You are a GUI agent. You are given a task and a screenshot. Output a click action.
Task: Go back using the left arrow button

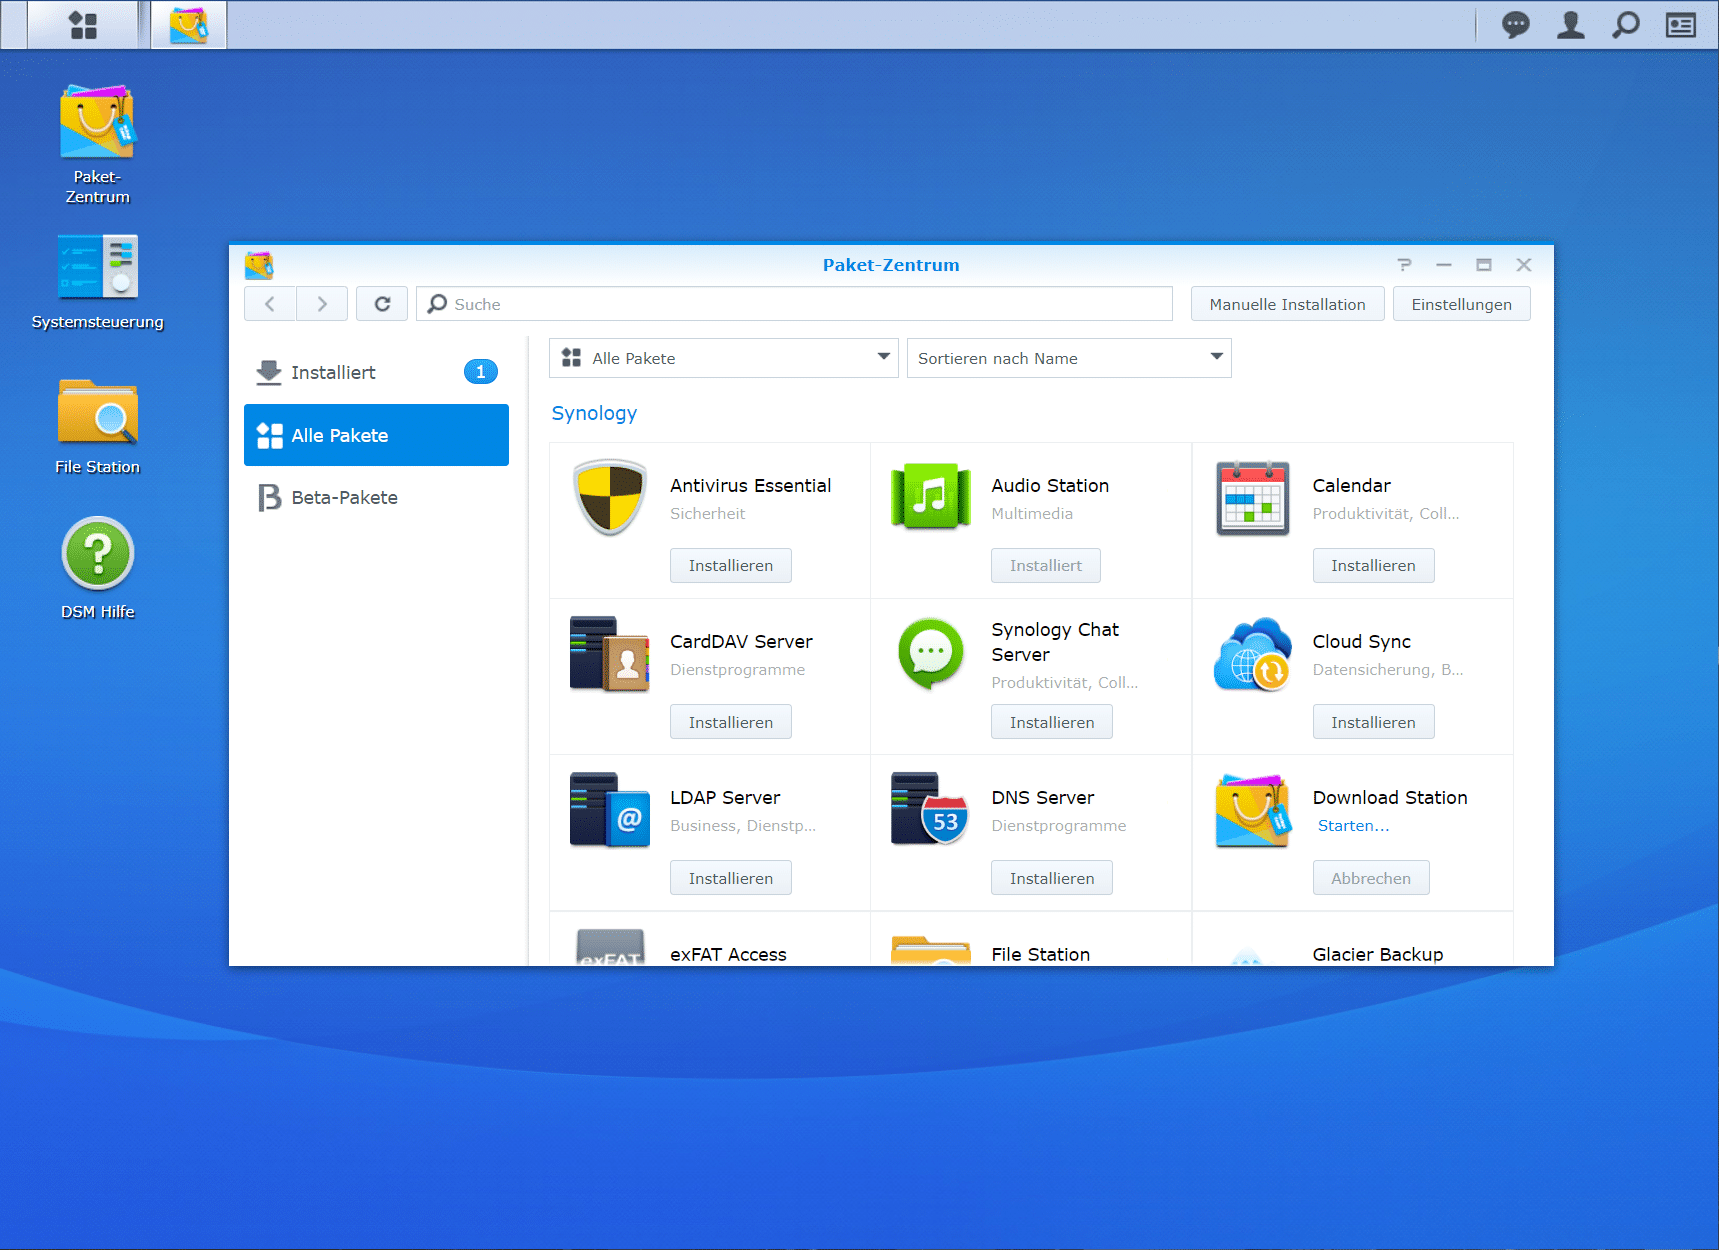coord(270,304)
